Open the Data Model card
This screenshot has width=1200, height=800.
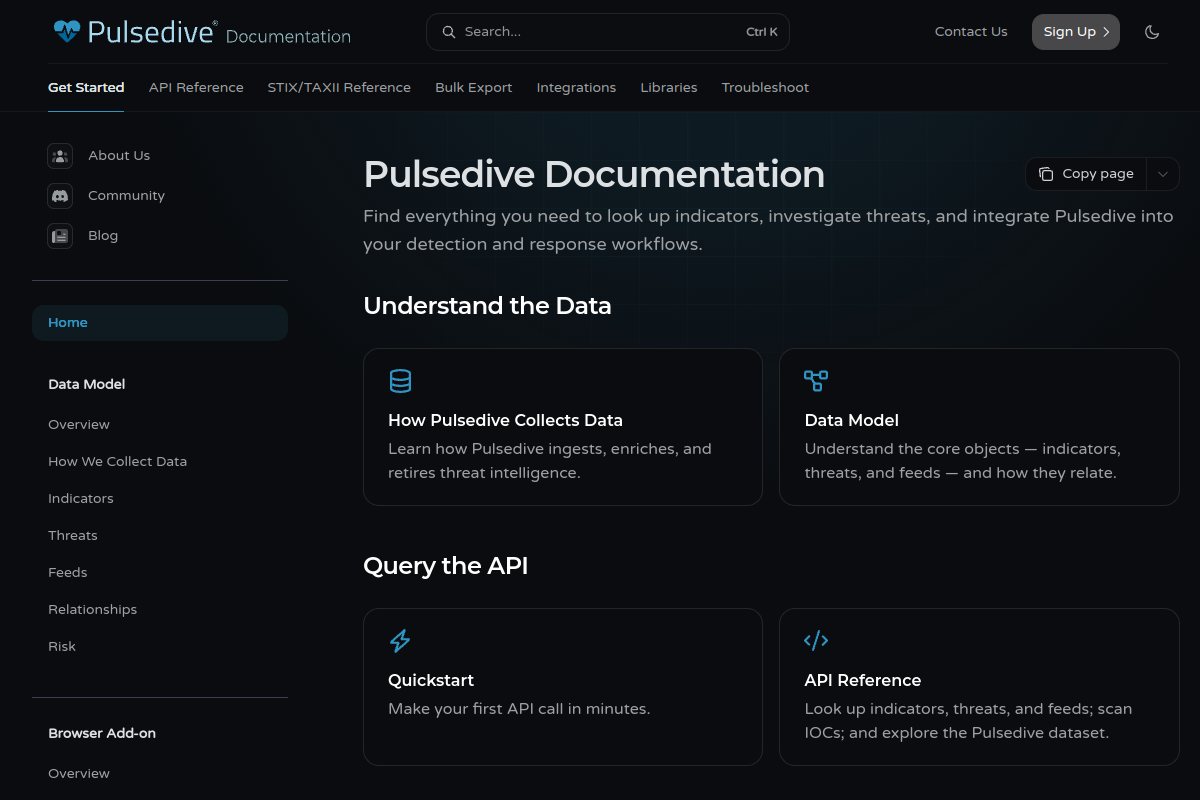(x=979, y=427)
